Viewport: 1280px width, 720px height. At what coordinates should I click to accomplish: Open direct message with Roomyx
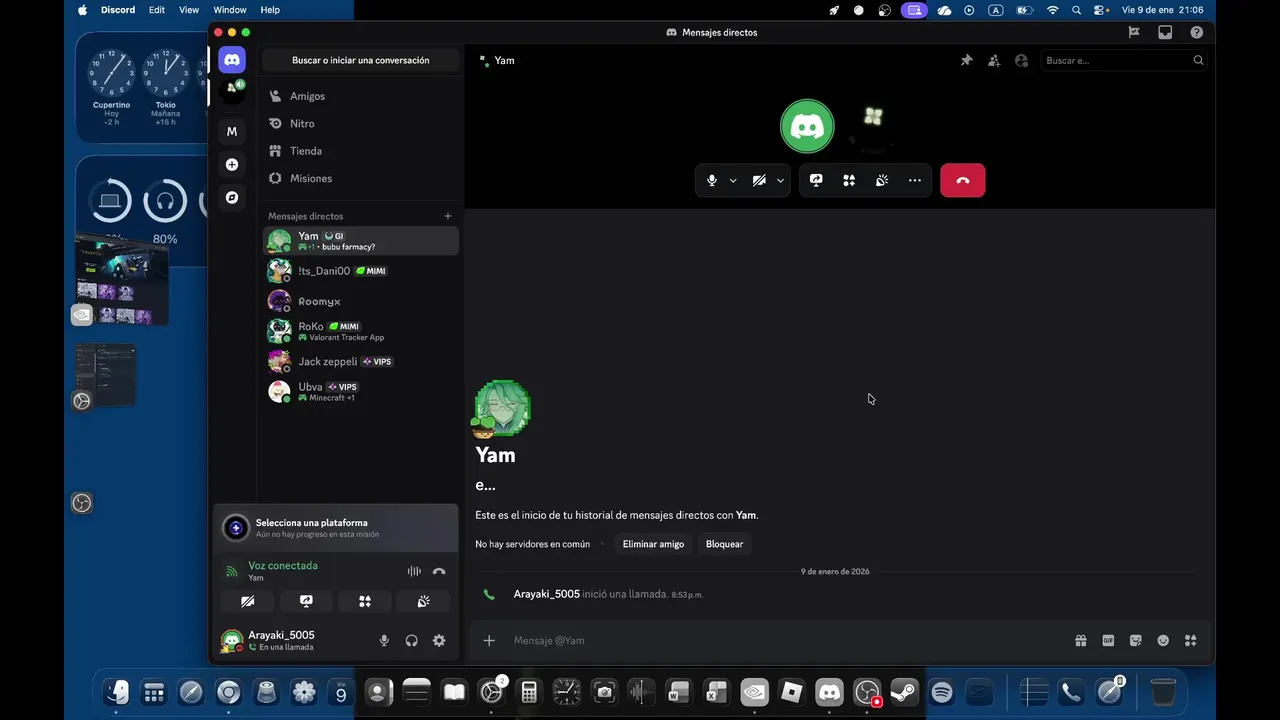tap(360, 301)
